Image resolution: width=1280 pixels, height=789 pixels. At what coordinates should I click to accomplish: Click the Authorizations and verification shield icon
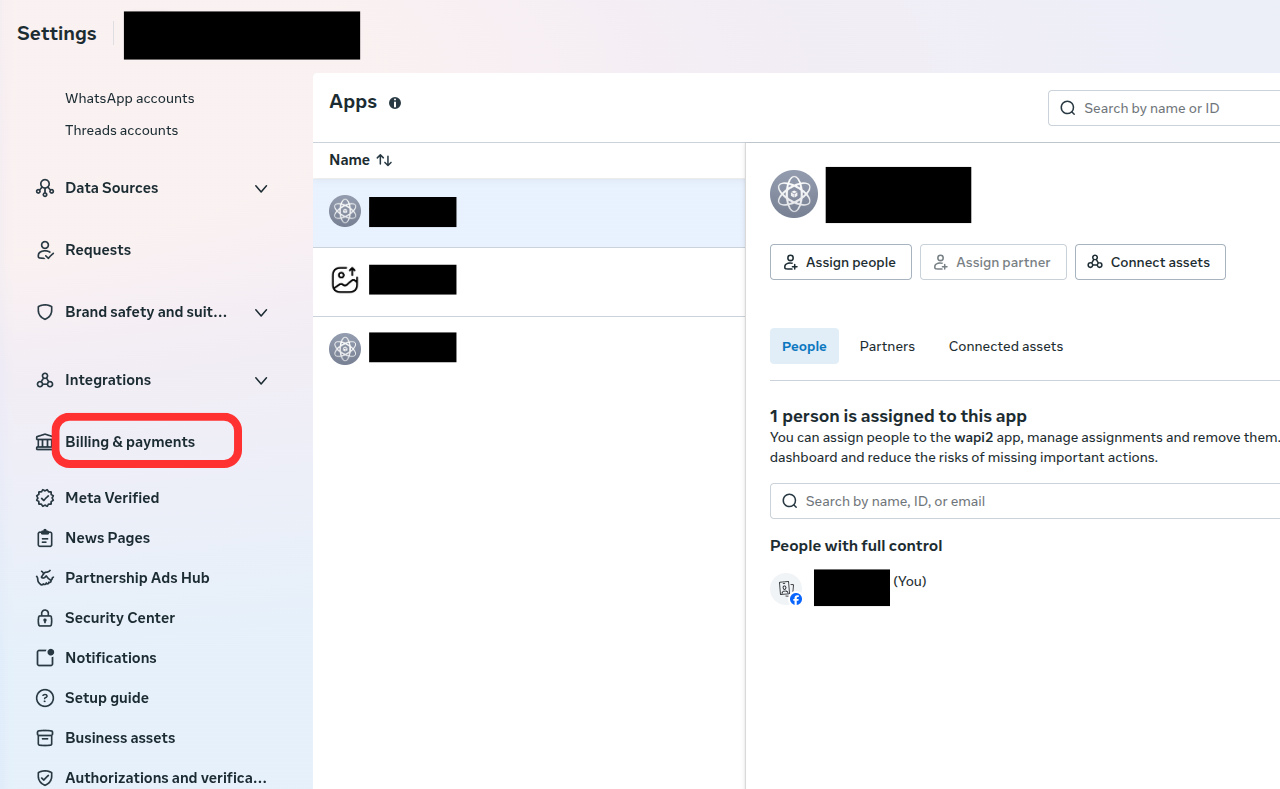pyautogui.click(x=44, y=778)
